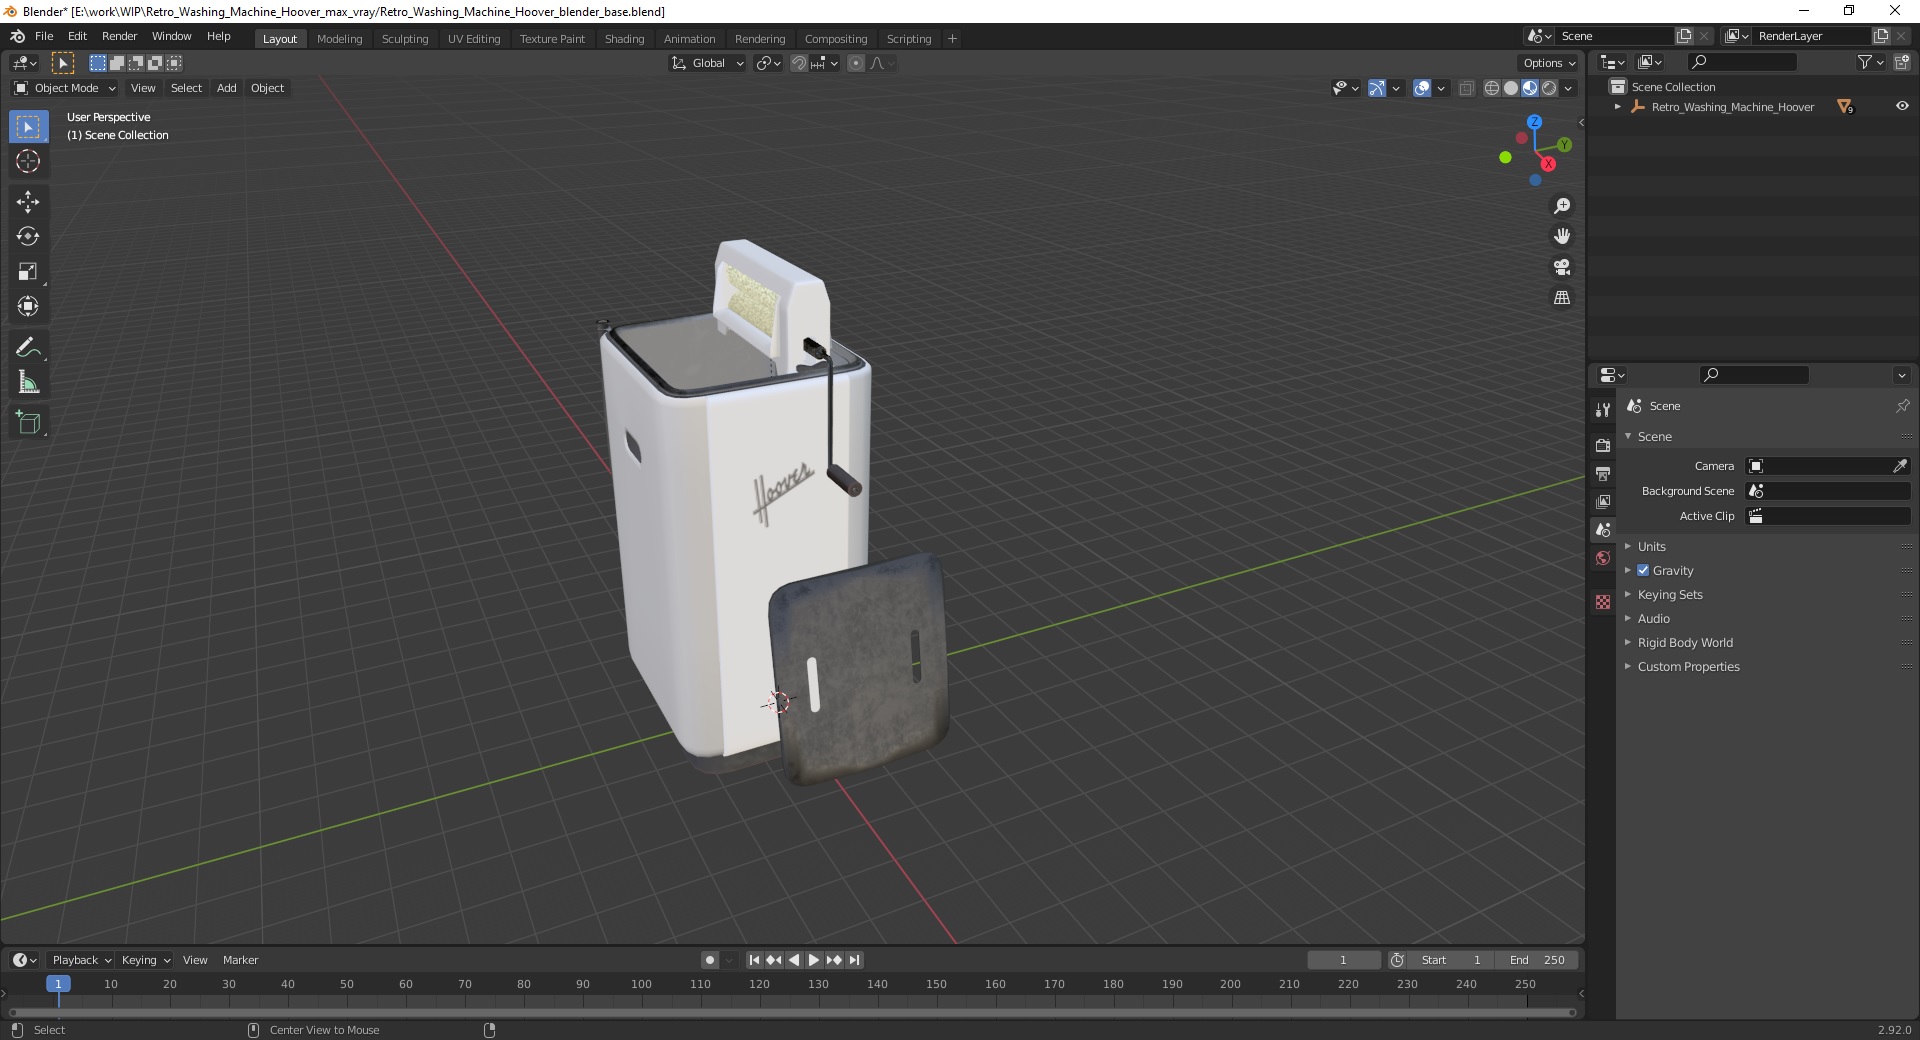The width and height of the screenshot is (1920, 1040).
Task: Switch to Wireframe shading mode
Action: coord(1492,88)
